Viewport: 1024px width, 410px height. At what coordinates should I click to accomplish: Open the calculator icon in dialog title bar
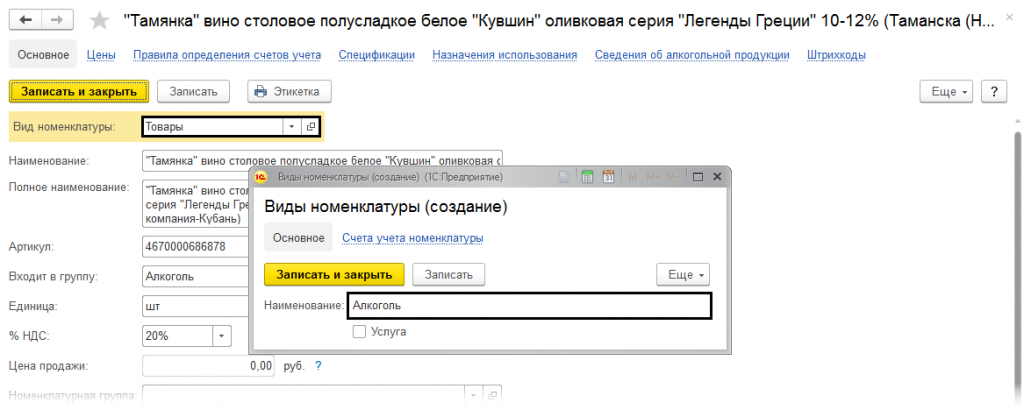click(587, 177)
